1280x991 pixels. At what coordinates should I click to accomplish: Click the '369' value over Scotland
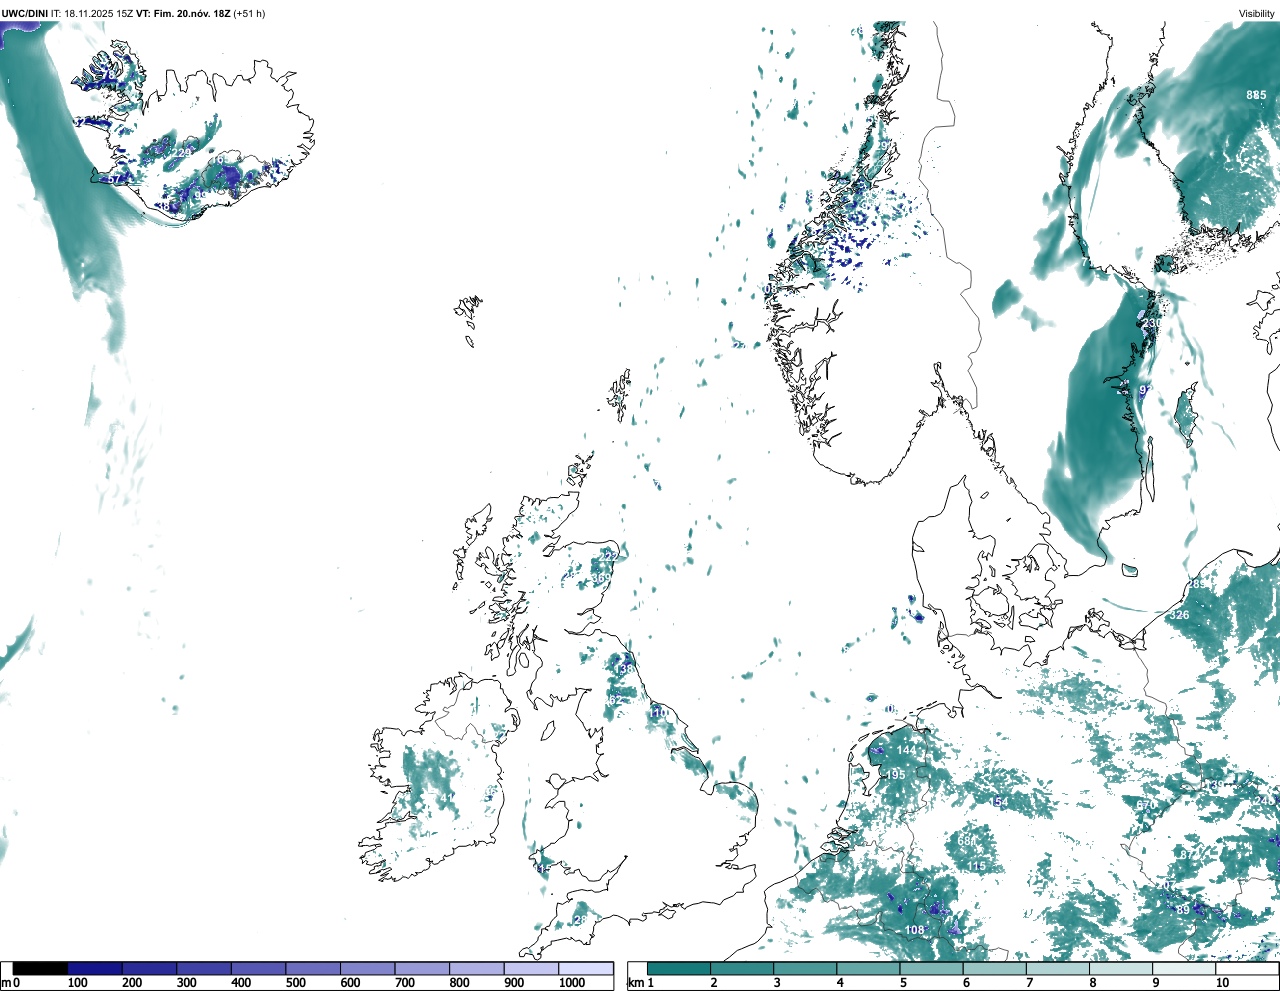click(601, 578)
